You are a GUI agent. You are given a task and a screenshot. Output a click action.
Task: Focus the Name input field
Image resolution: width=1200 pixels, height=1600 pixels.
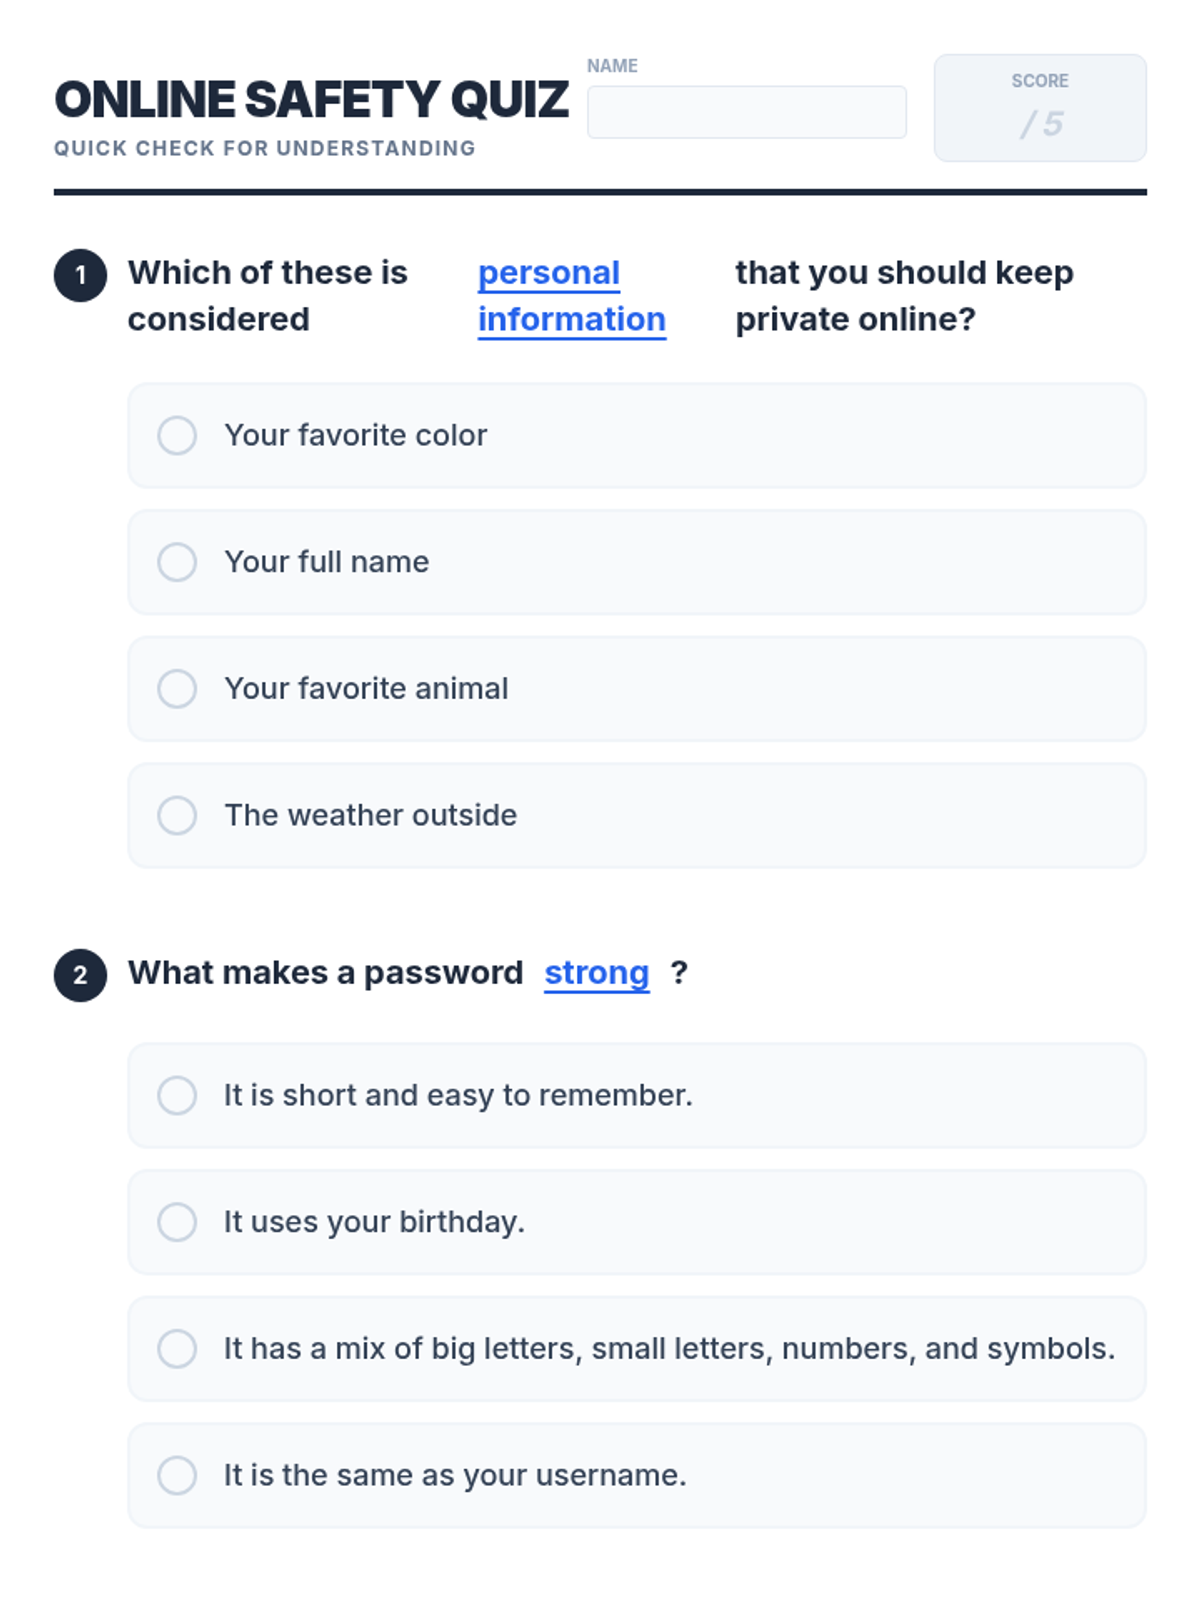click(746, 112)
